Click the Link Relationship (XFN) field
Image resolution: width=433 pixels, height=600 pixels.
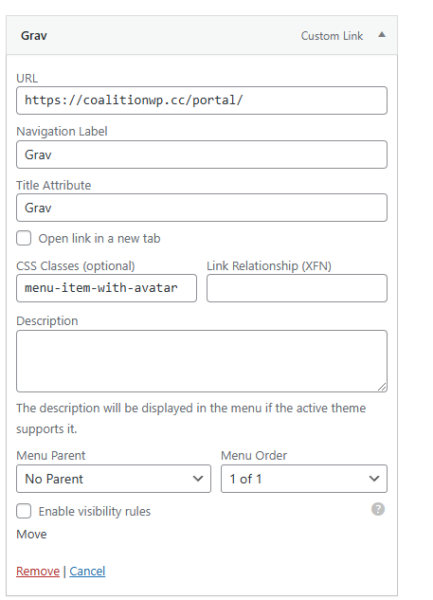coord(297,288)
